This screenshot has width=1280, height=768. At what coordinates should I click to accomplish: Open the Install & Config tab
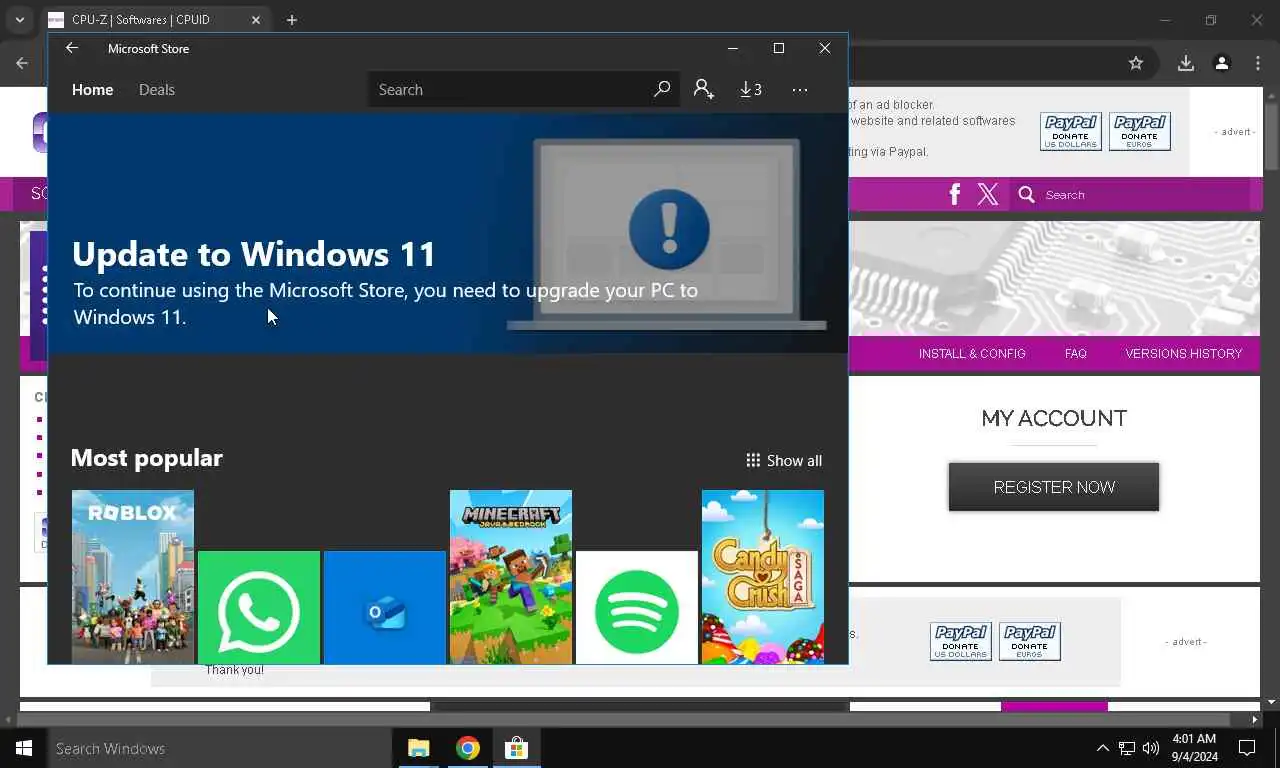click(x=972, y=353)
